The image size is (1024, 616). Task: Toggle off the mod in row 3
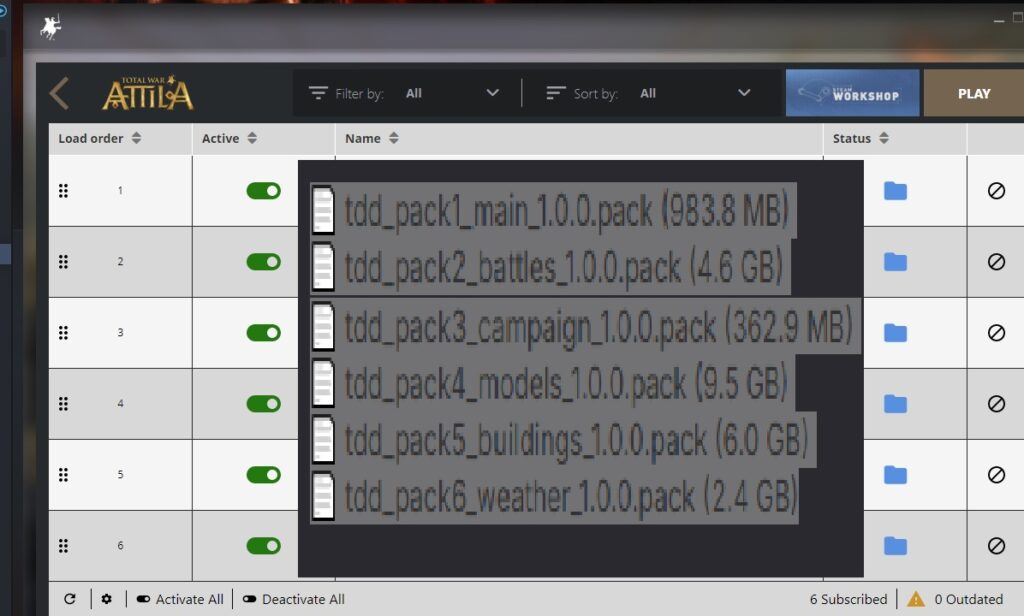click(x=263, y=332)
